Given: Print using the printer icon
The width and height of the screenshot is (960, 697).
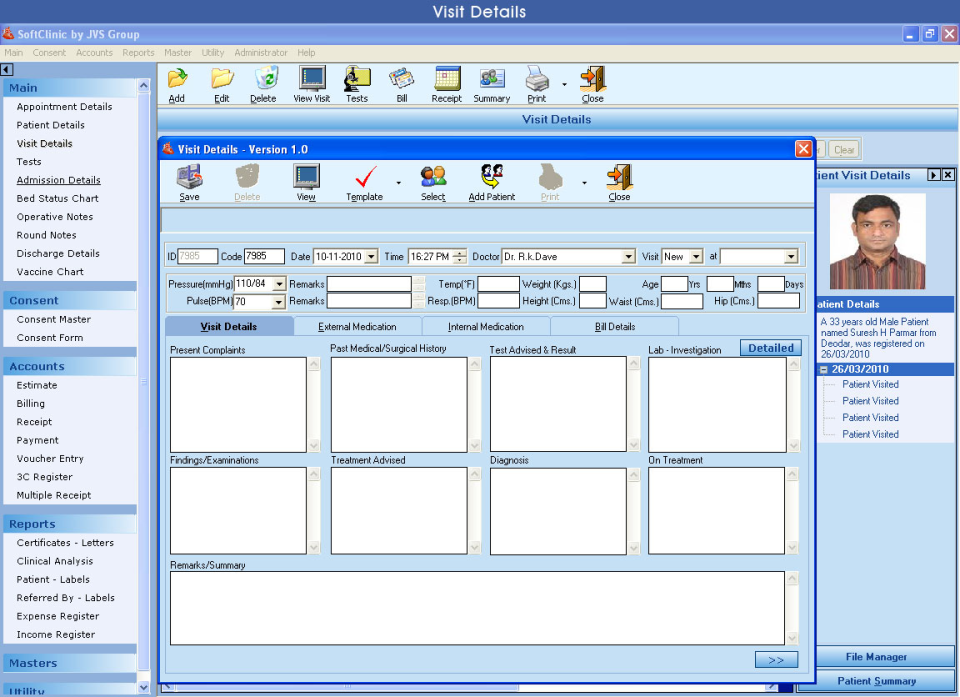Looking at the screenshot, I should (536, 83).
